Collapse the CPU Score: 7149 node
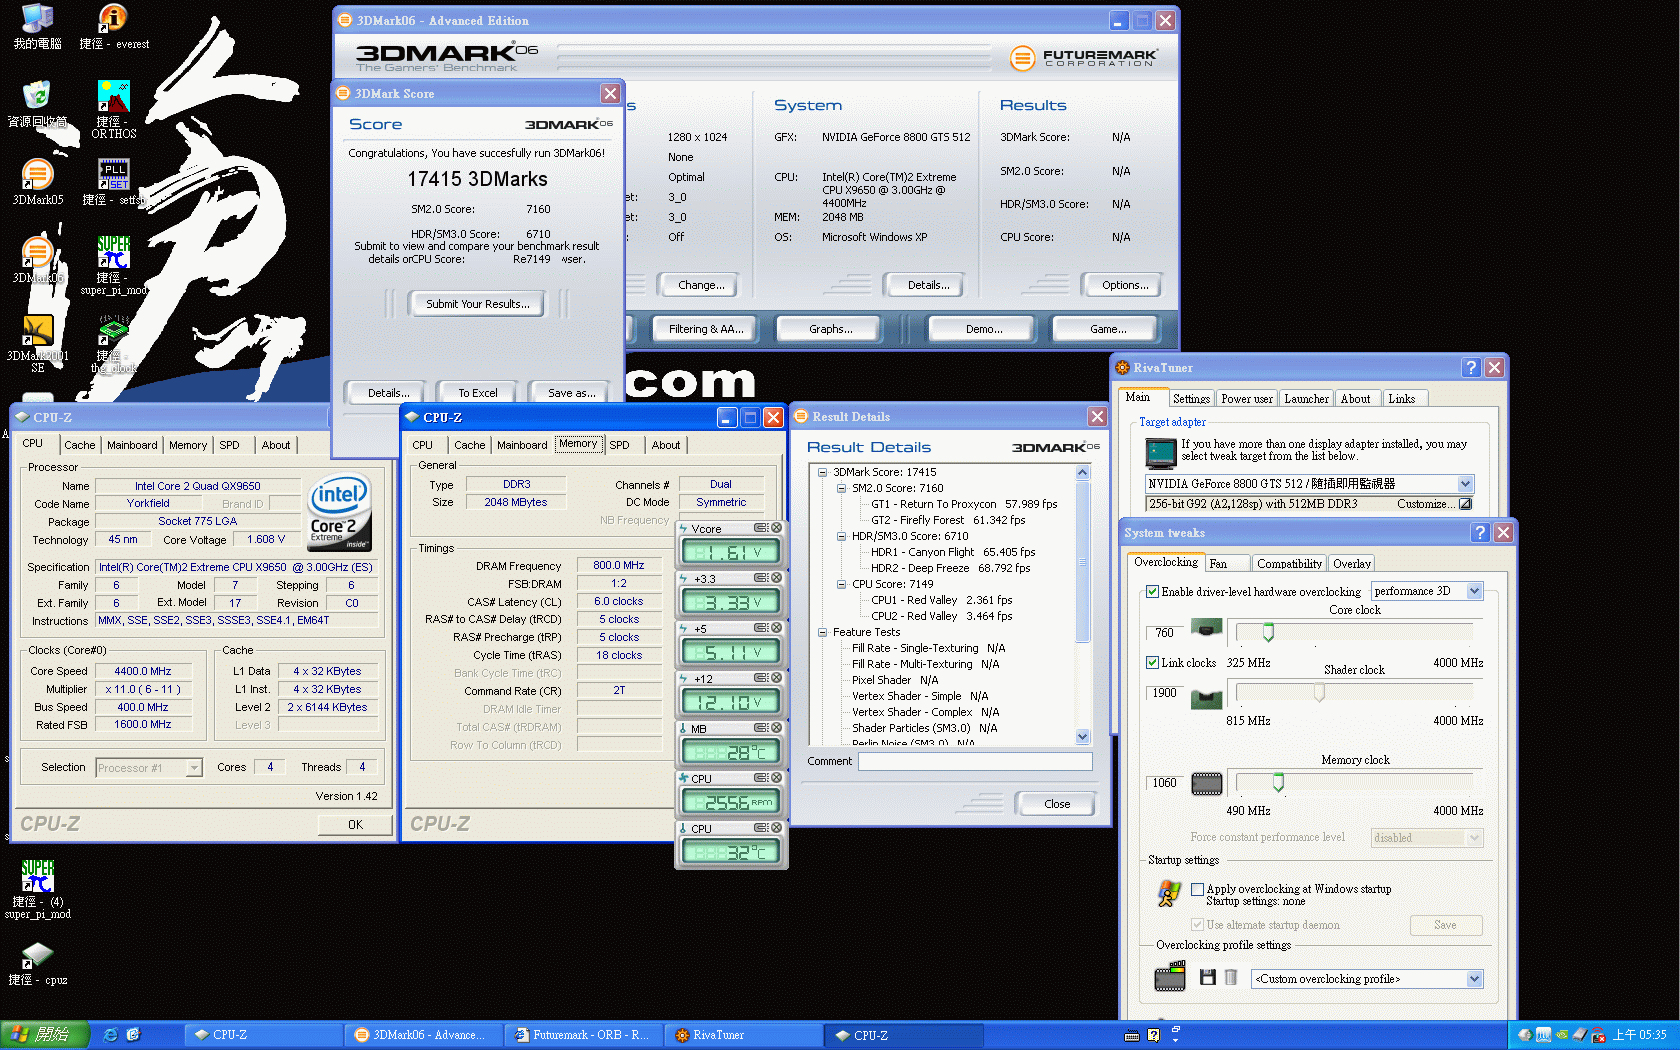Image resolution: width=1680 pixels, height=1050 pixels. (841, 584)
